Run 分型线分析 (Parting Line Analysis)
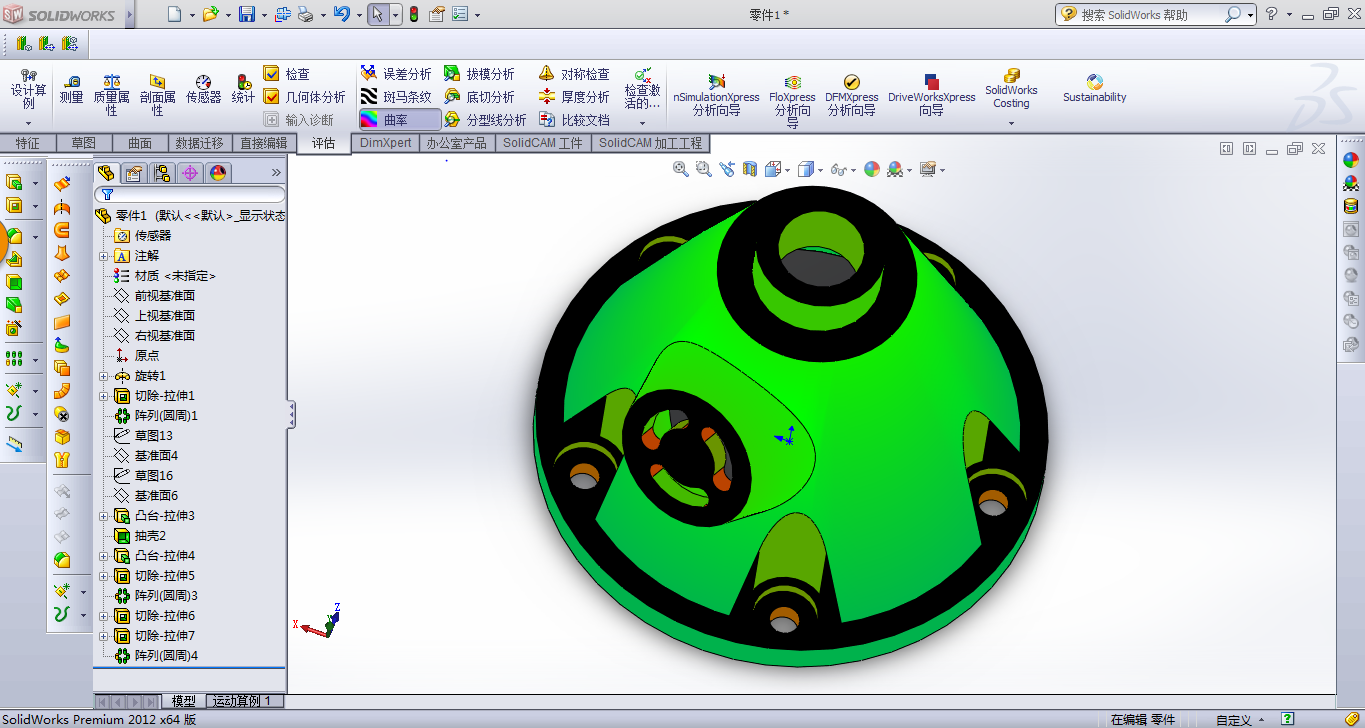Viewport: 1365px width, 728px height. tap(486, 120)
